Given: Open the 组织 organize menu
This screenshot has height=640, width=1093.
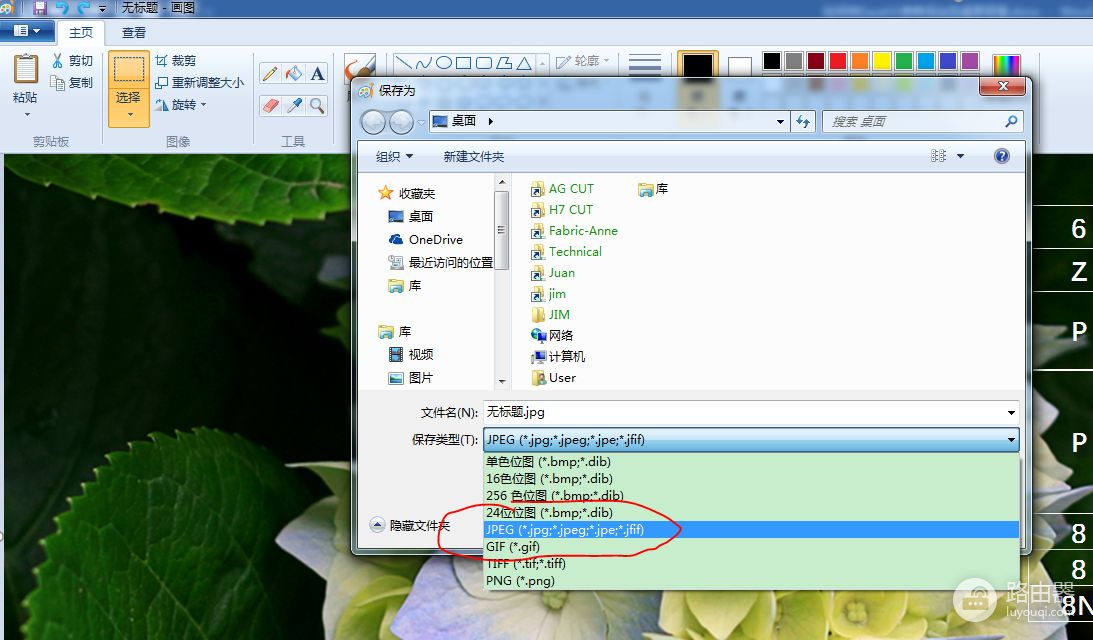Looking at the screenshot, I should pos(394,156).
